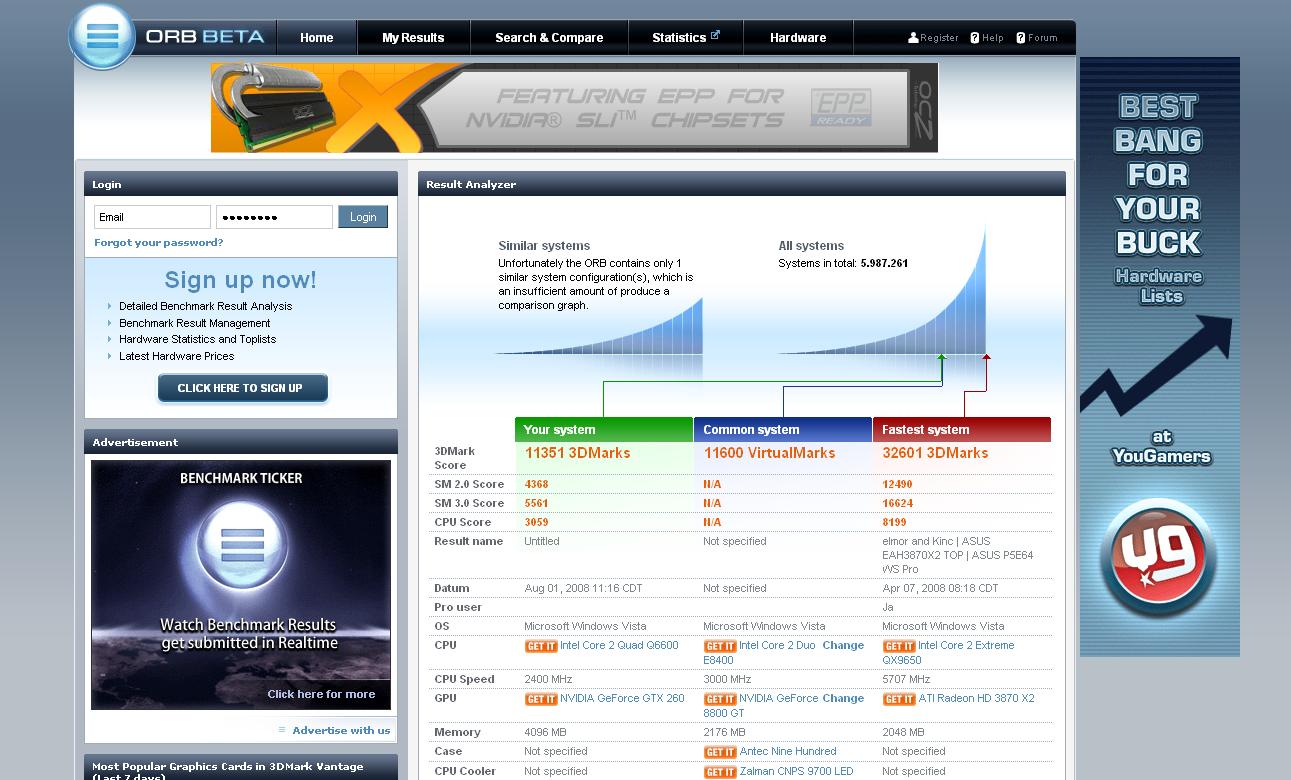Click GET IT badge for Core 2 Quad Q6600

[541, 646]
